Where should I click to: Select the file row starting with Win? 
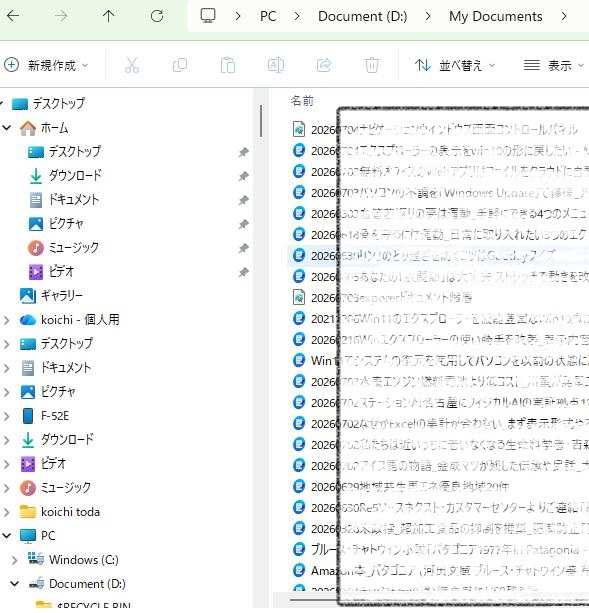(440, 360)
